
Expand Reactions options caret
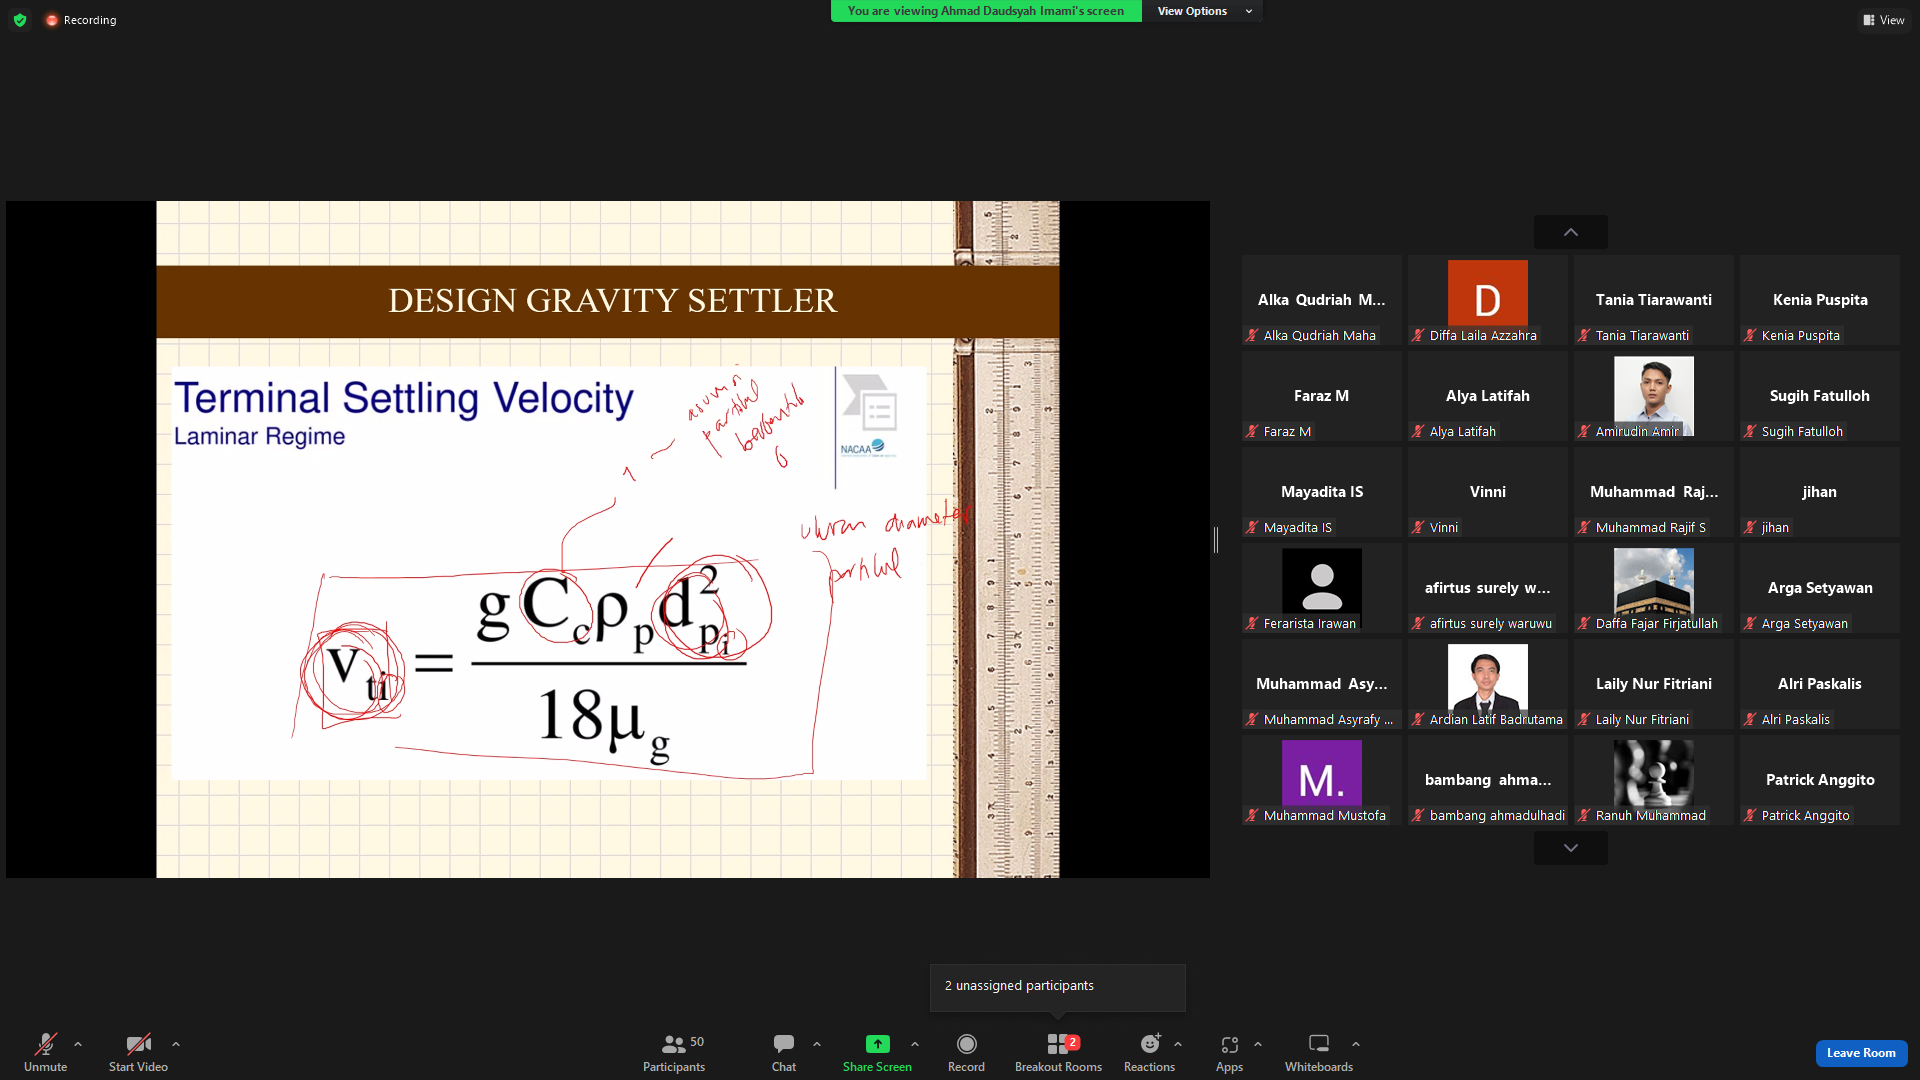1178,1044
